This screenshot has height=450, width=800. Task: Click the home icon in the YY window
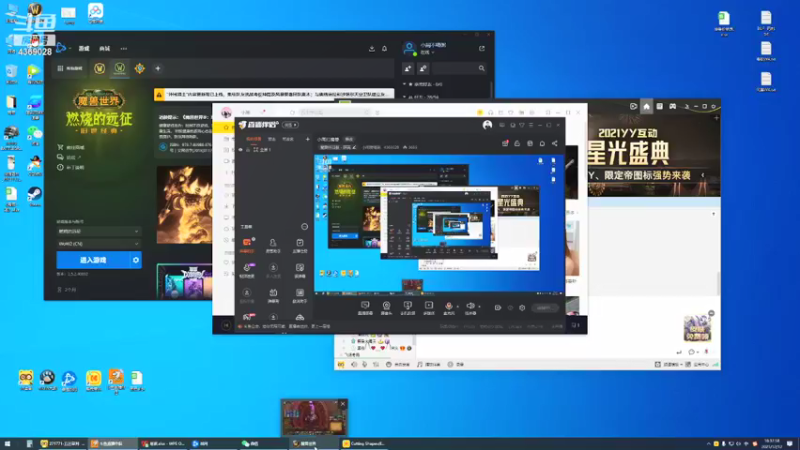pos(646,106)
